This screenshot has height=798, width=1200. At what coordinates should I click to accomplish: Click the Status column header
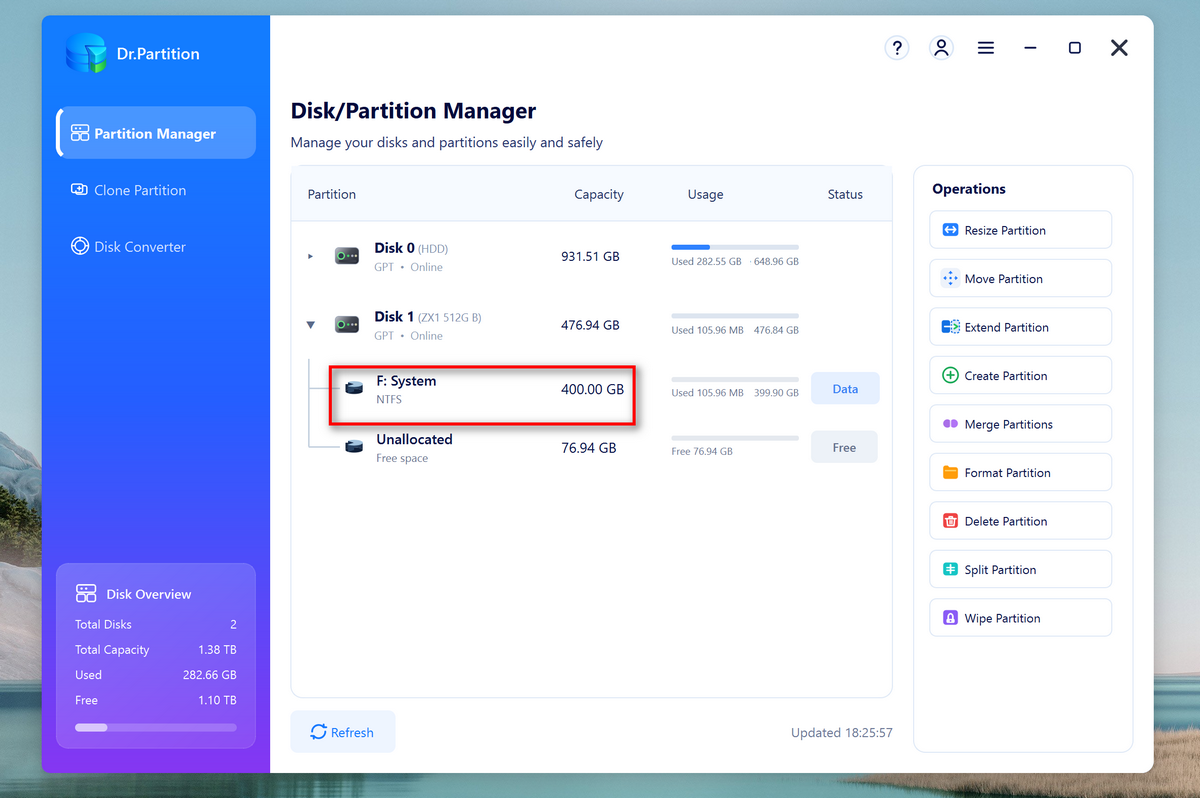click(x=845, y=194)
